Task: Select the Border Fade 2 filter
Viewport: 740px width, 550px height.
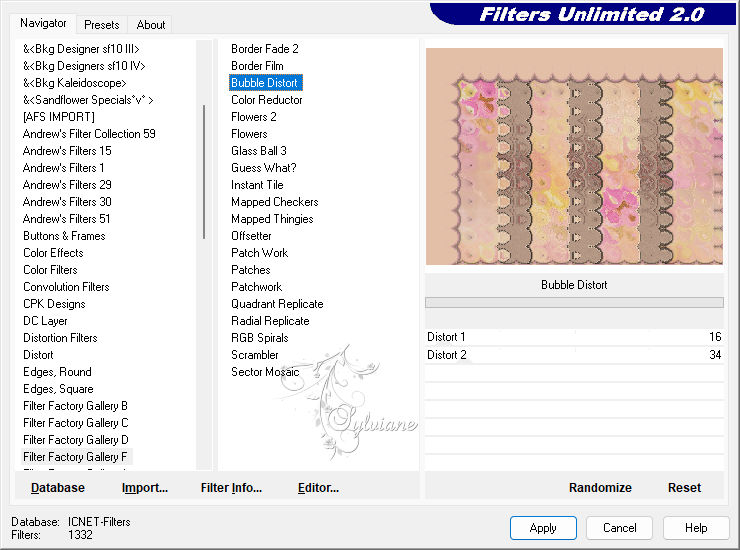Action: tap(265, 49)
